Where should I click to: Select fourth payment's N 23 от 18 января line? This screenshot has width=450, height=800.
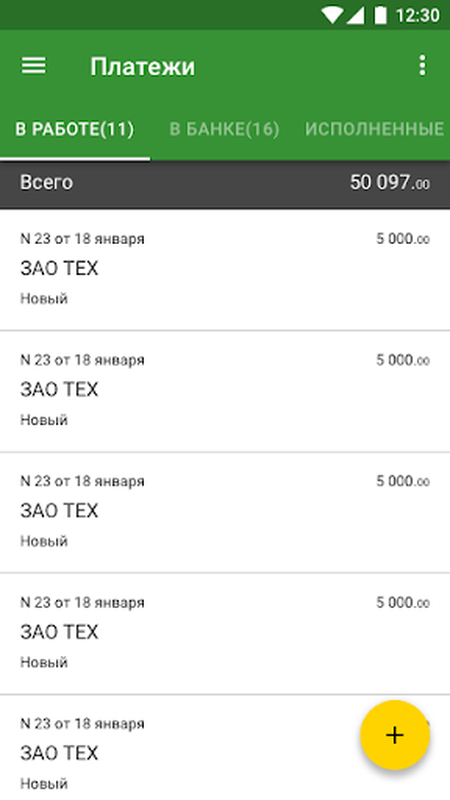[x=82, y=603]
